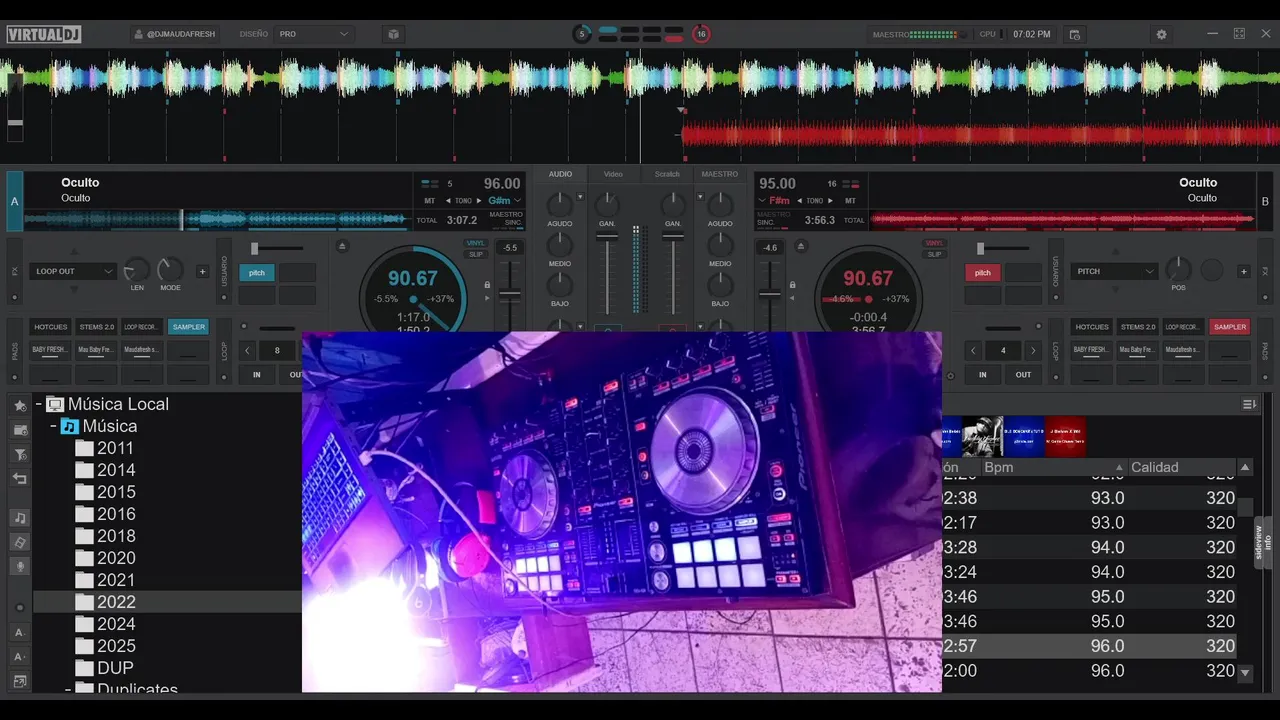The height and width of the screenshot is (720, 1280).
Task: Select deck A SAMPLER pad page
Action: 188,327
